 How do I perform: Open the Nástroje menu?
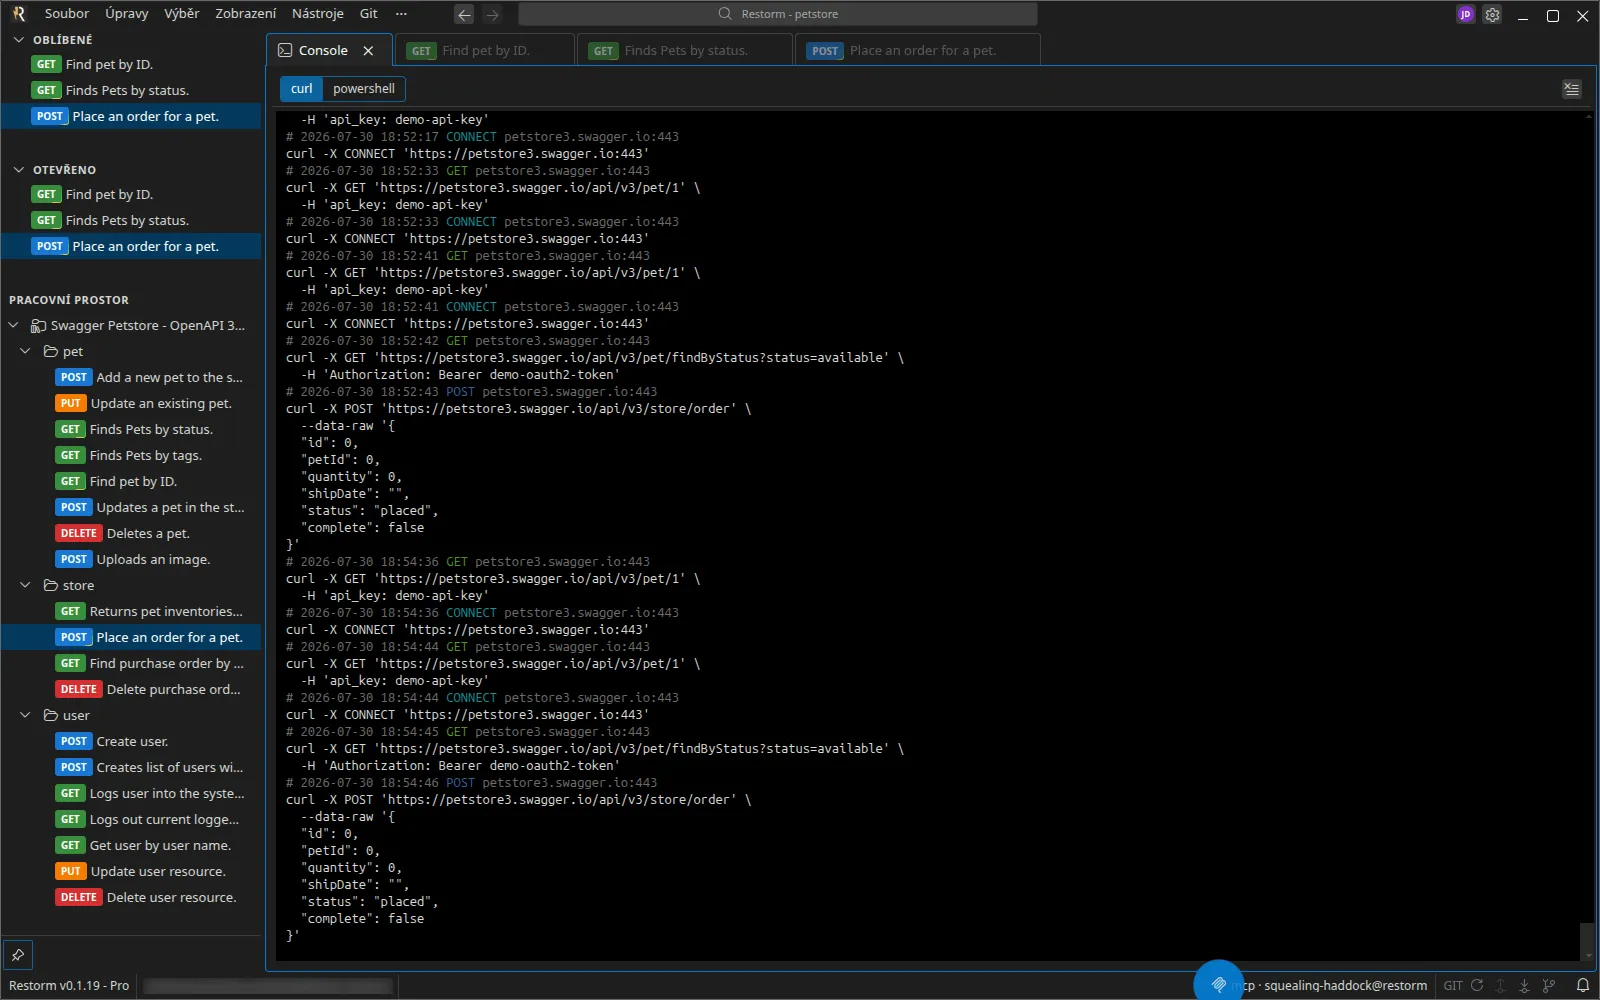pyautogui.click(x=318, y=14)
